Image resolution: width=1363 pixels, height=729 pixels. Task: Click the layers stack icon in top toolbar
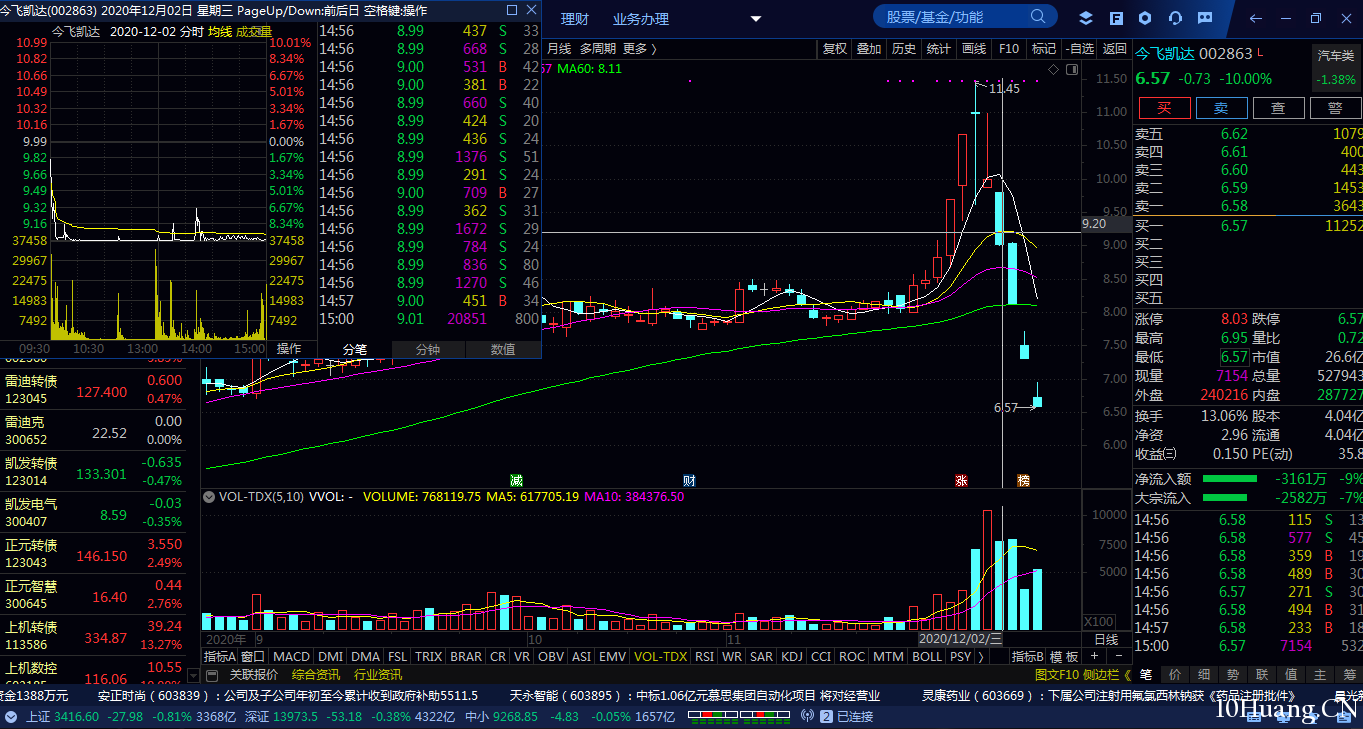click(x=1086, y=18)
